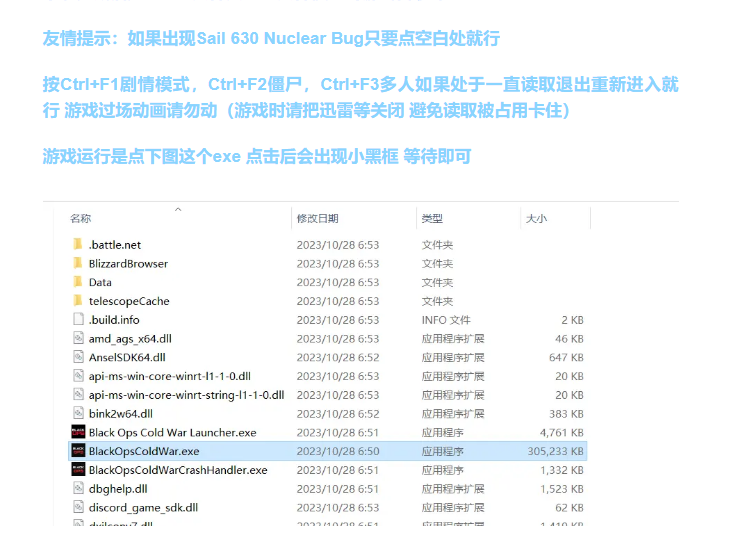Sort files by 类型 column header
The width and height of the screenshot is (734, 555).
(432, 219)
